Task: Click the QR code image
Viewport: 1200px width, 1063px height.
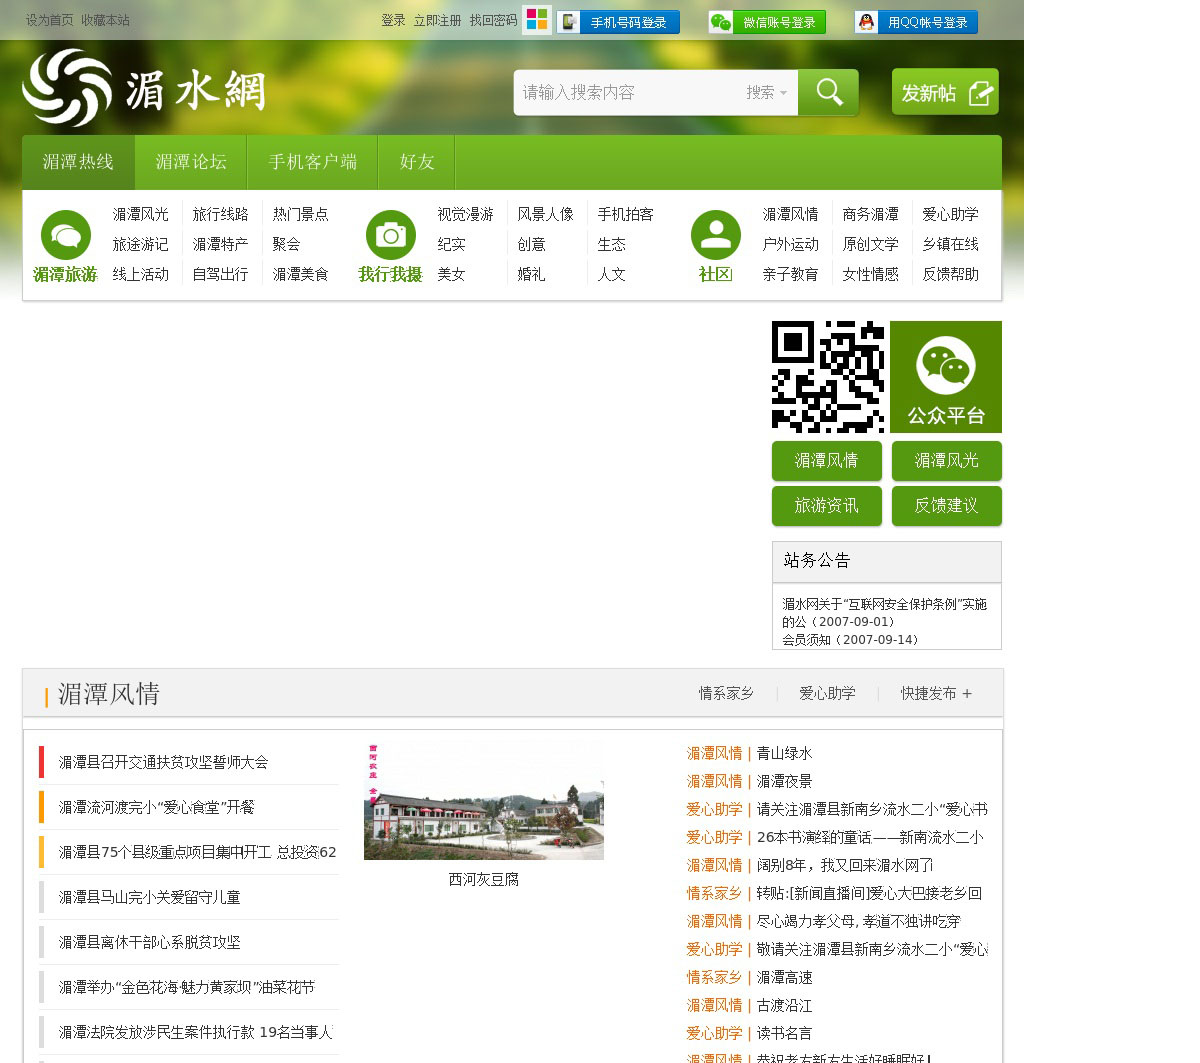Action: pos(828,377)
